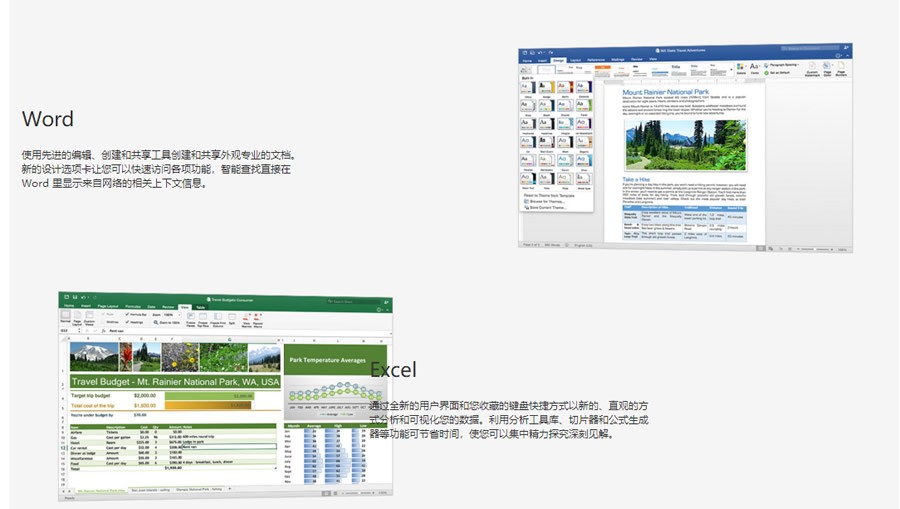Open the Insert tab in Word screenshot
This screenshot has height=509, width=900.
point(542,61)
